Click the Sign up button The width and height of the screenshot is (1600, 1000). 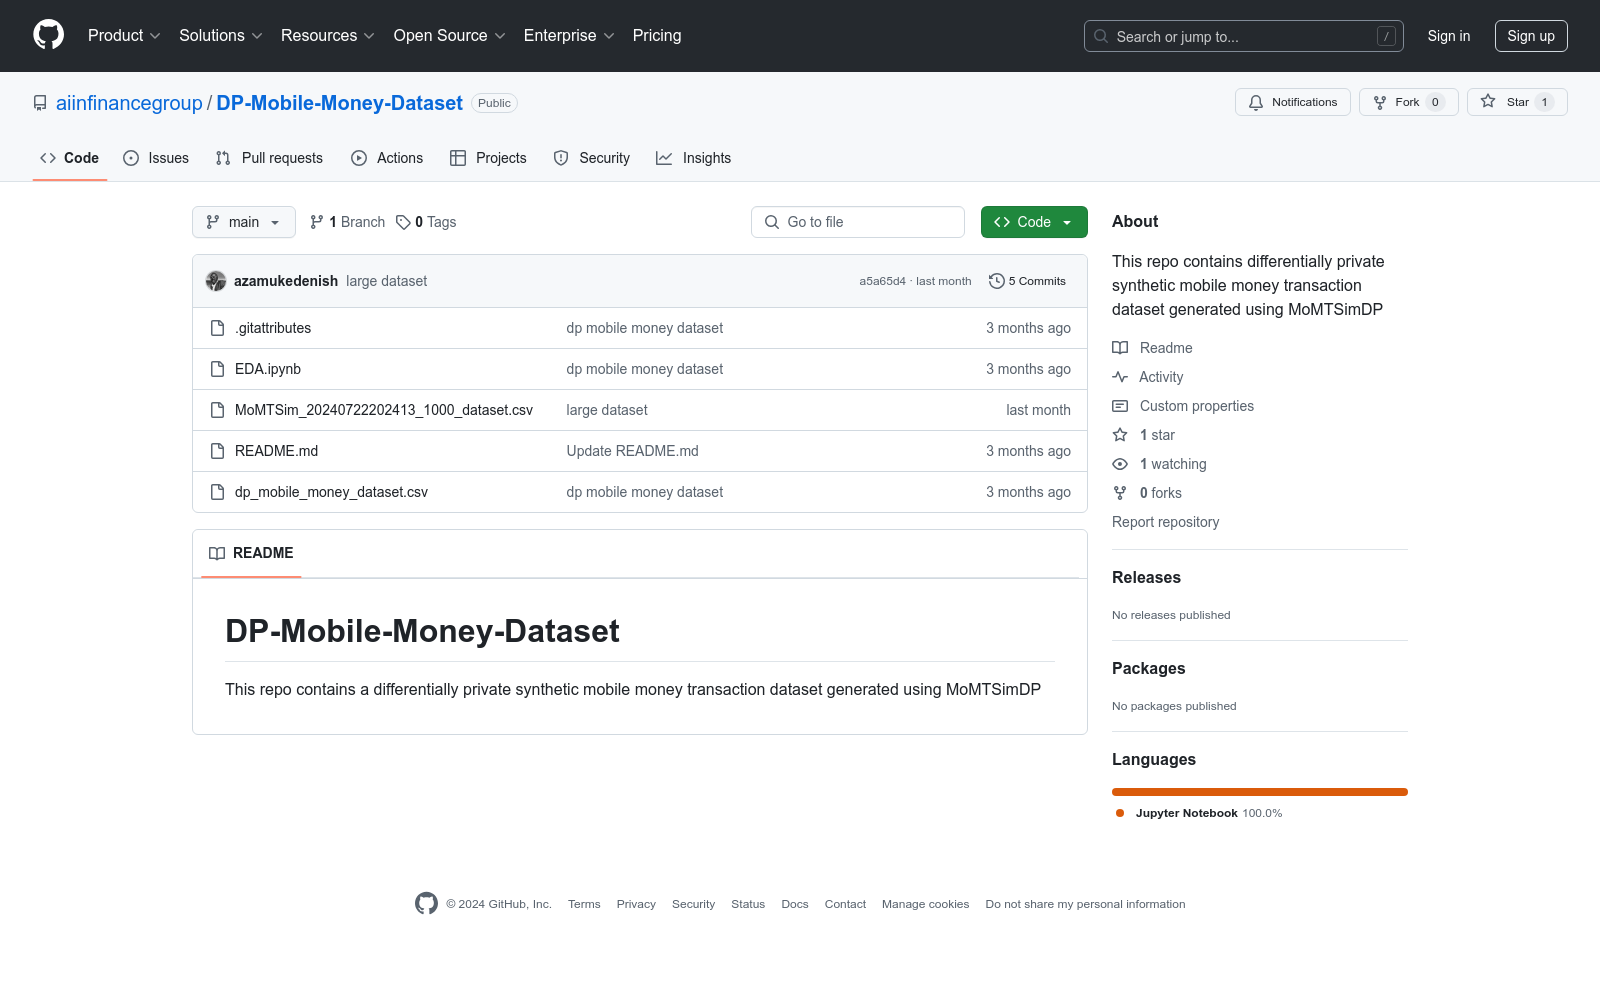click(x=1531, y=36)
